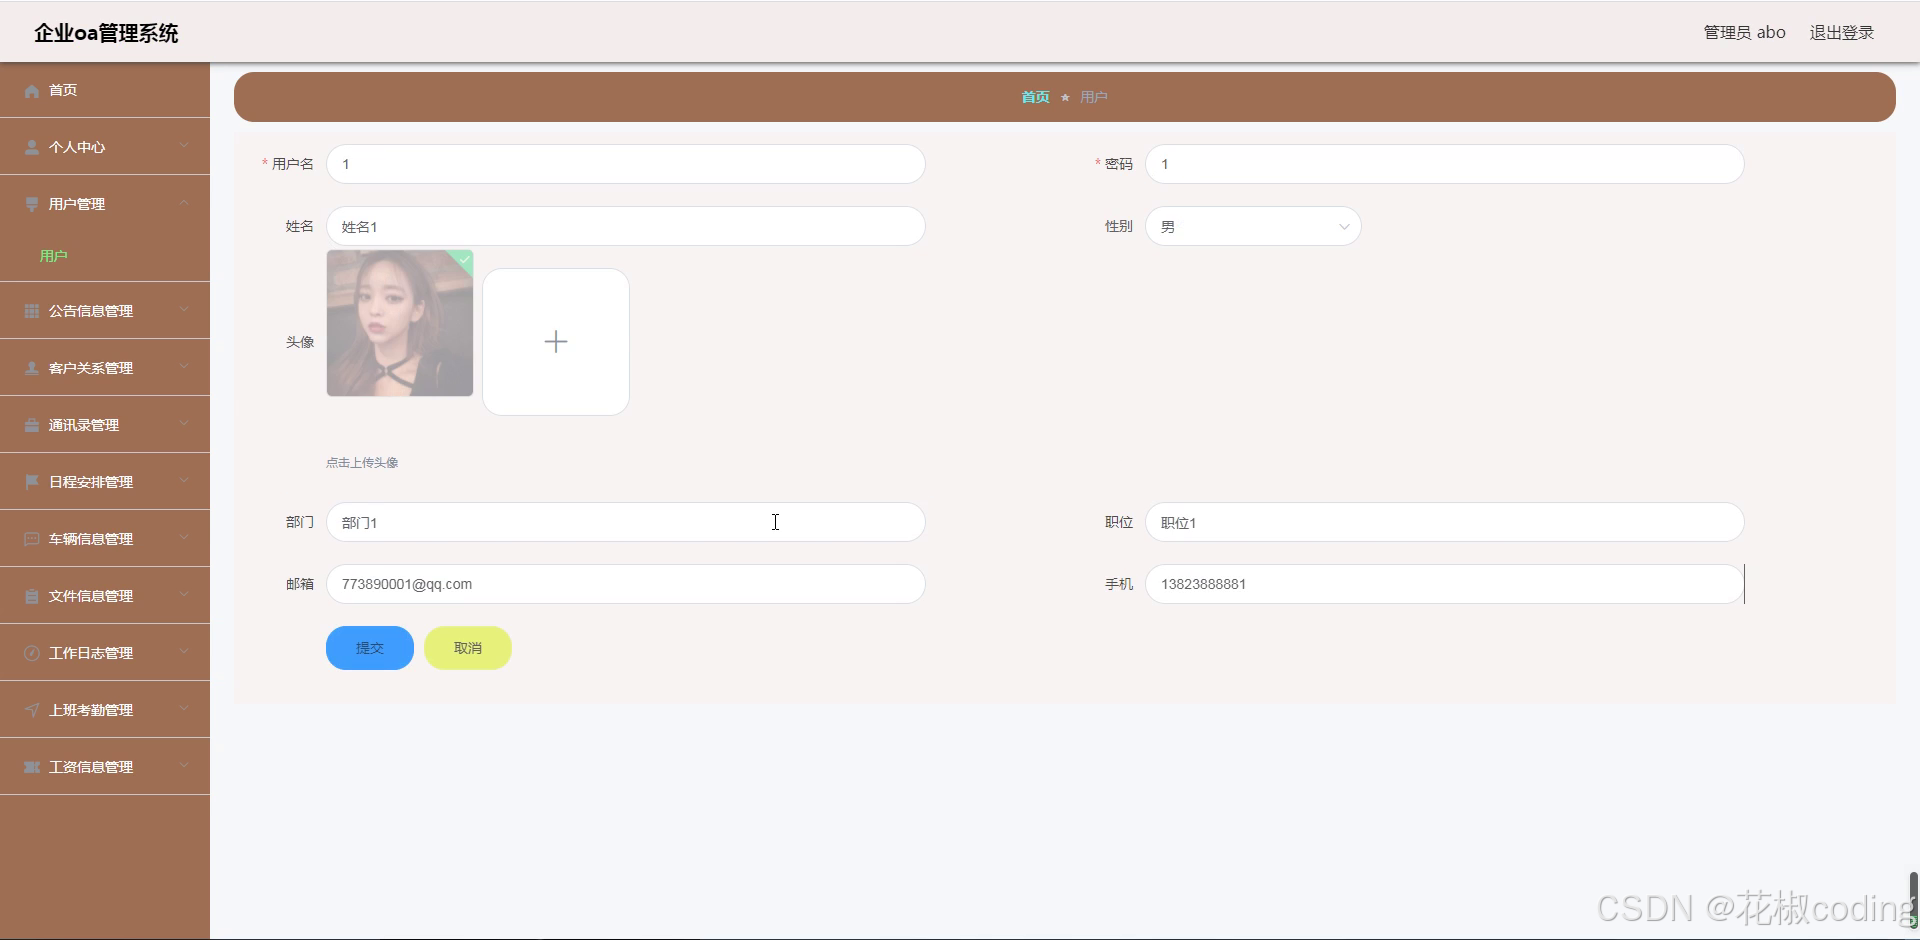Expand the 个人中心 chevron
The width and height of the screenshot is (1920, 940).
[x=184, y=146]
